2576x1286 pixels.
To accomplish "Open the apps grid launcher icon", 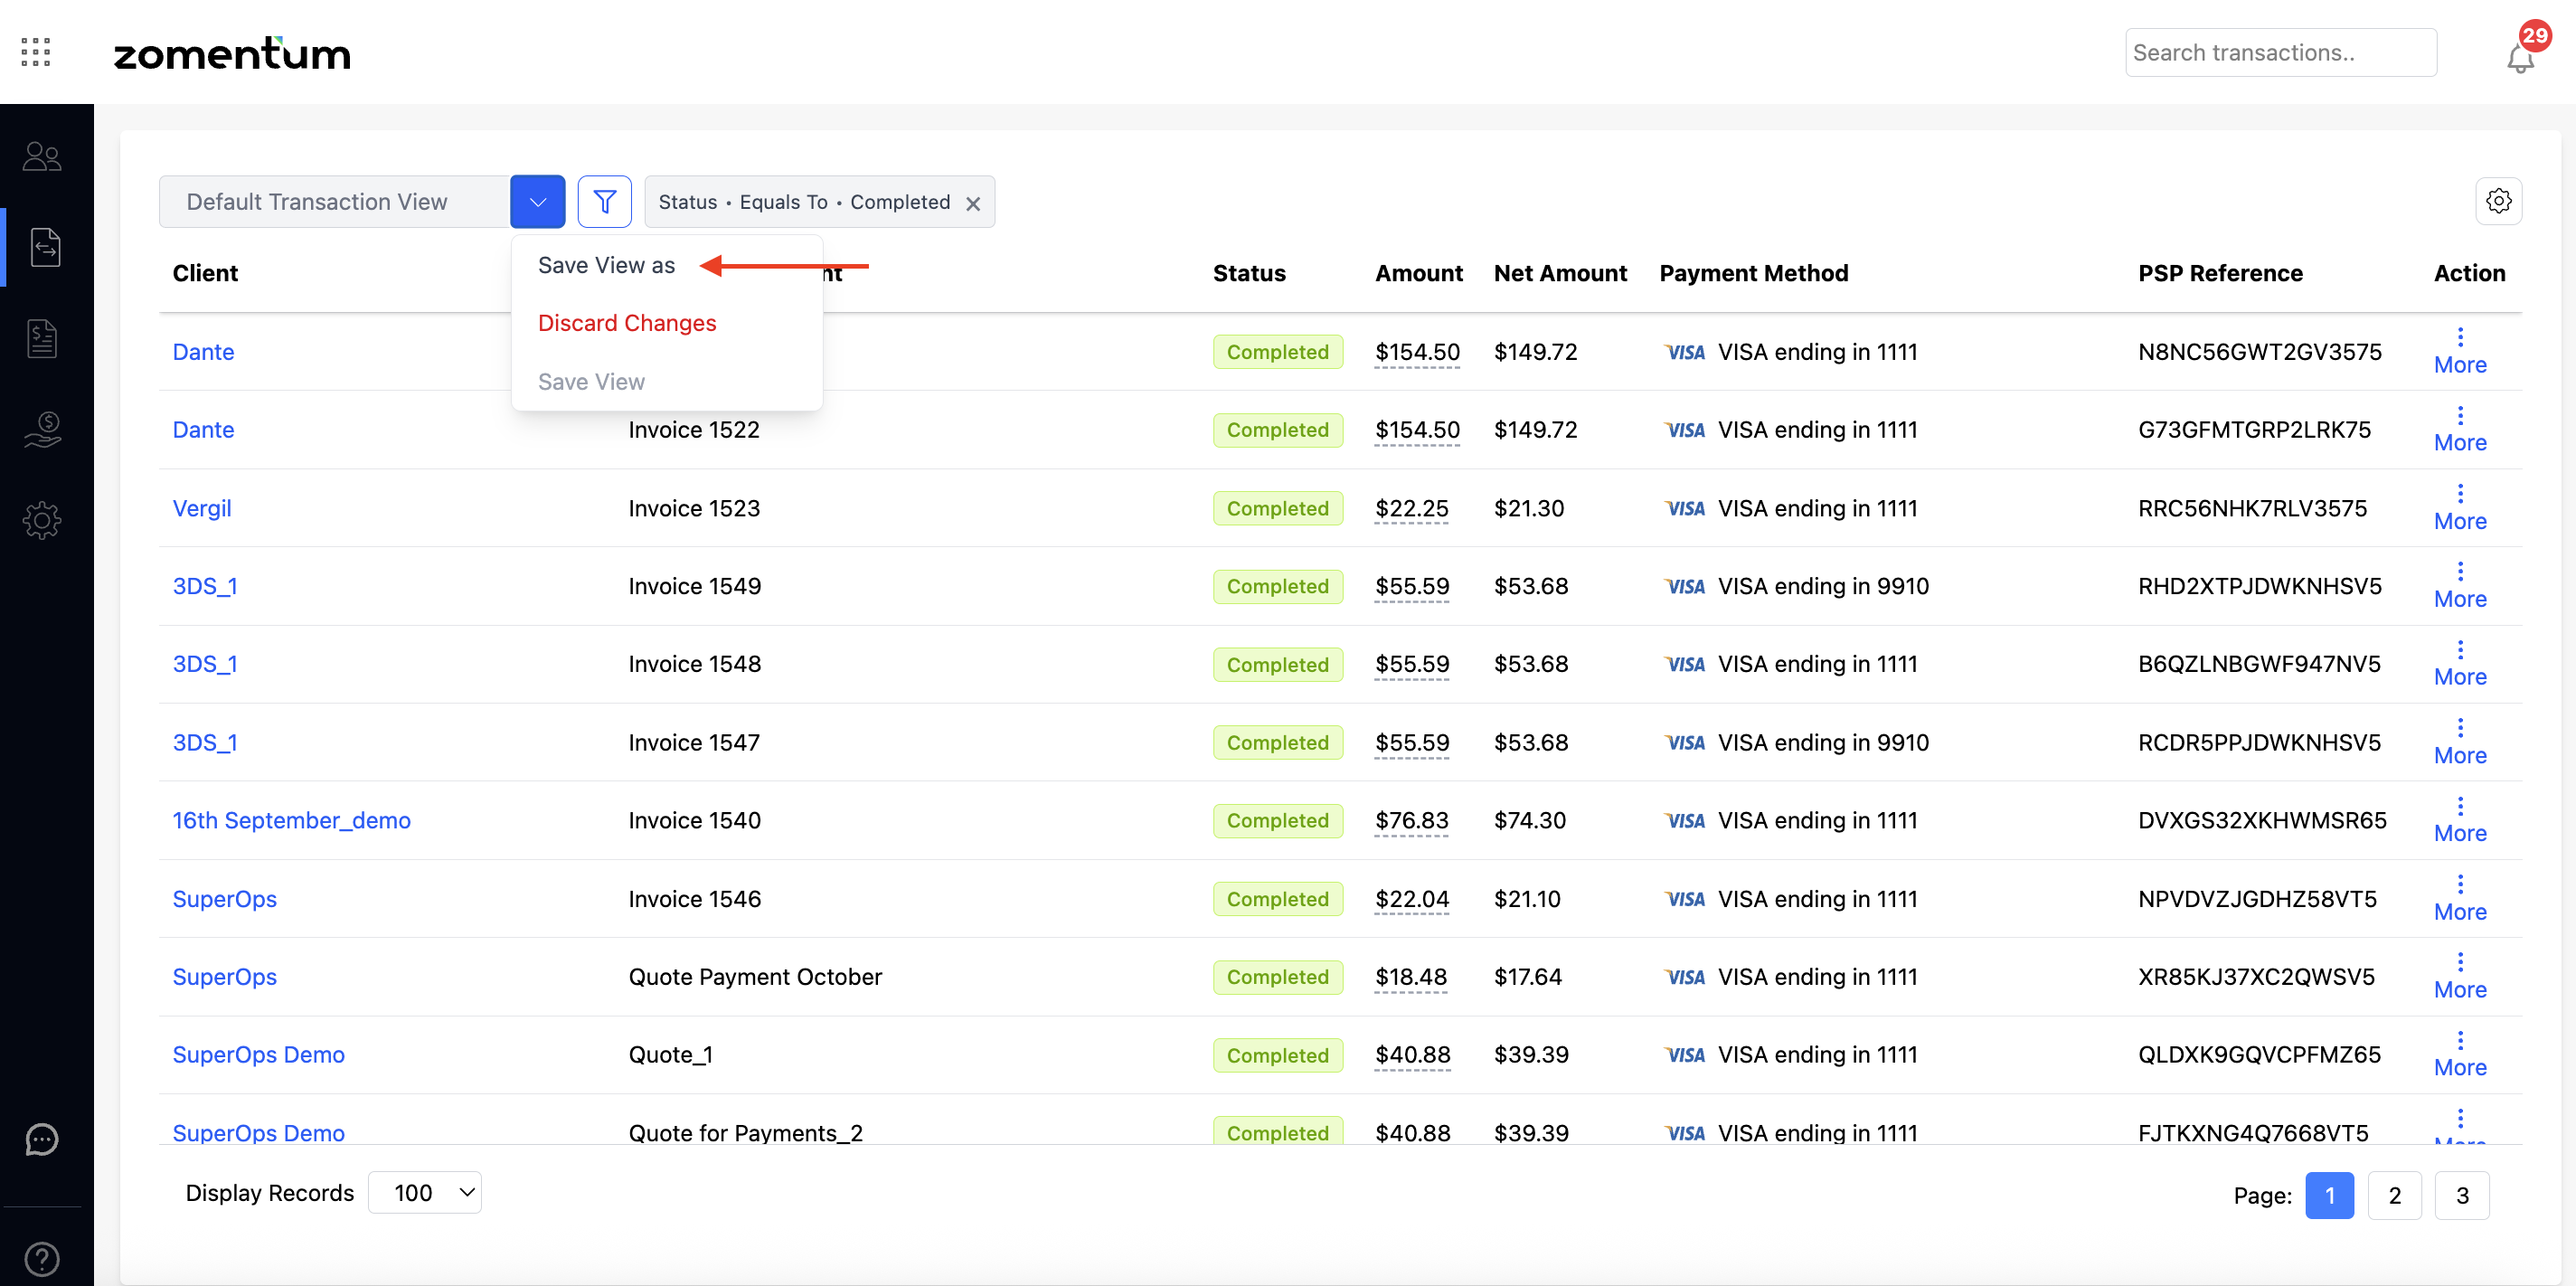I will pos(36,52).
